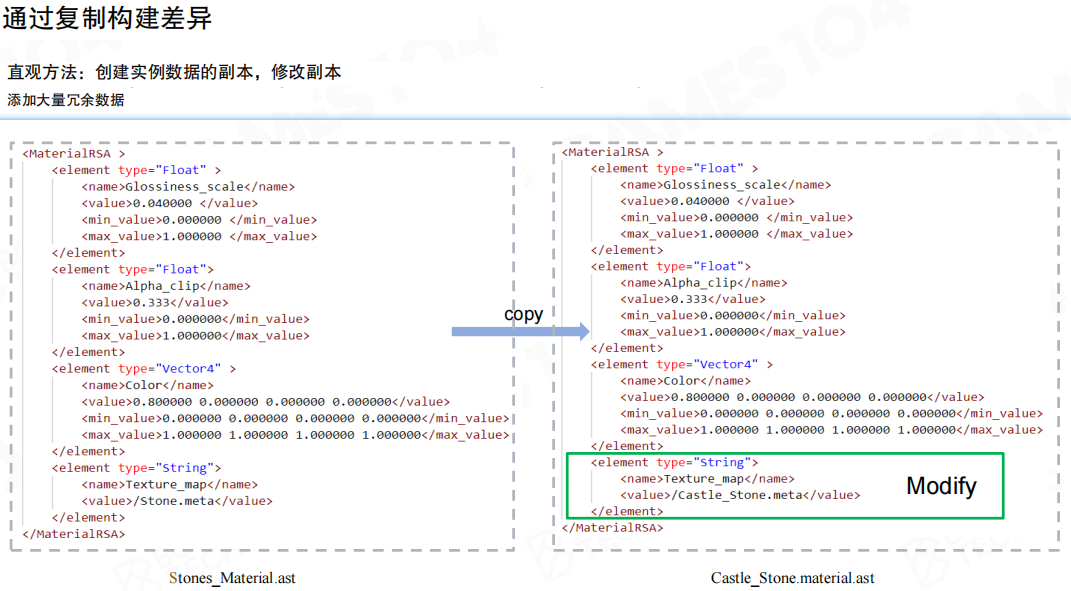Click the opening MaterialRSA tag in the left panel
Screen dimensions: 1071x591
pos(74,154)
